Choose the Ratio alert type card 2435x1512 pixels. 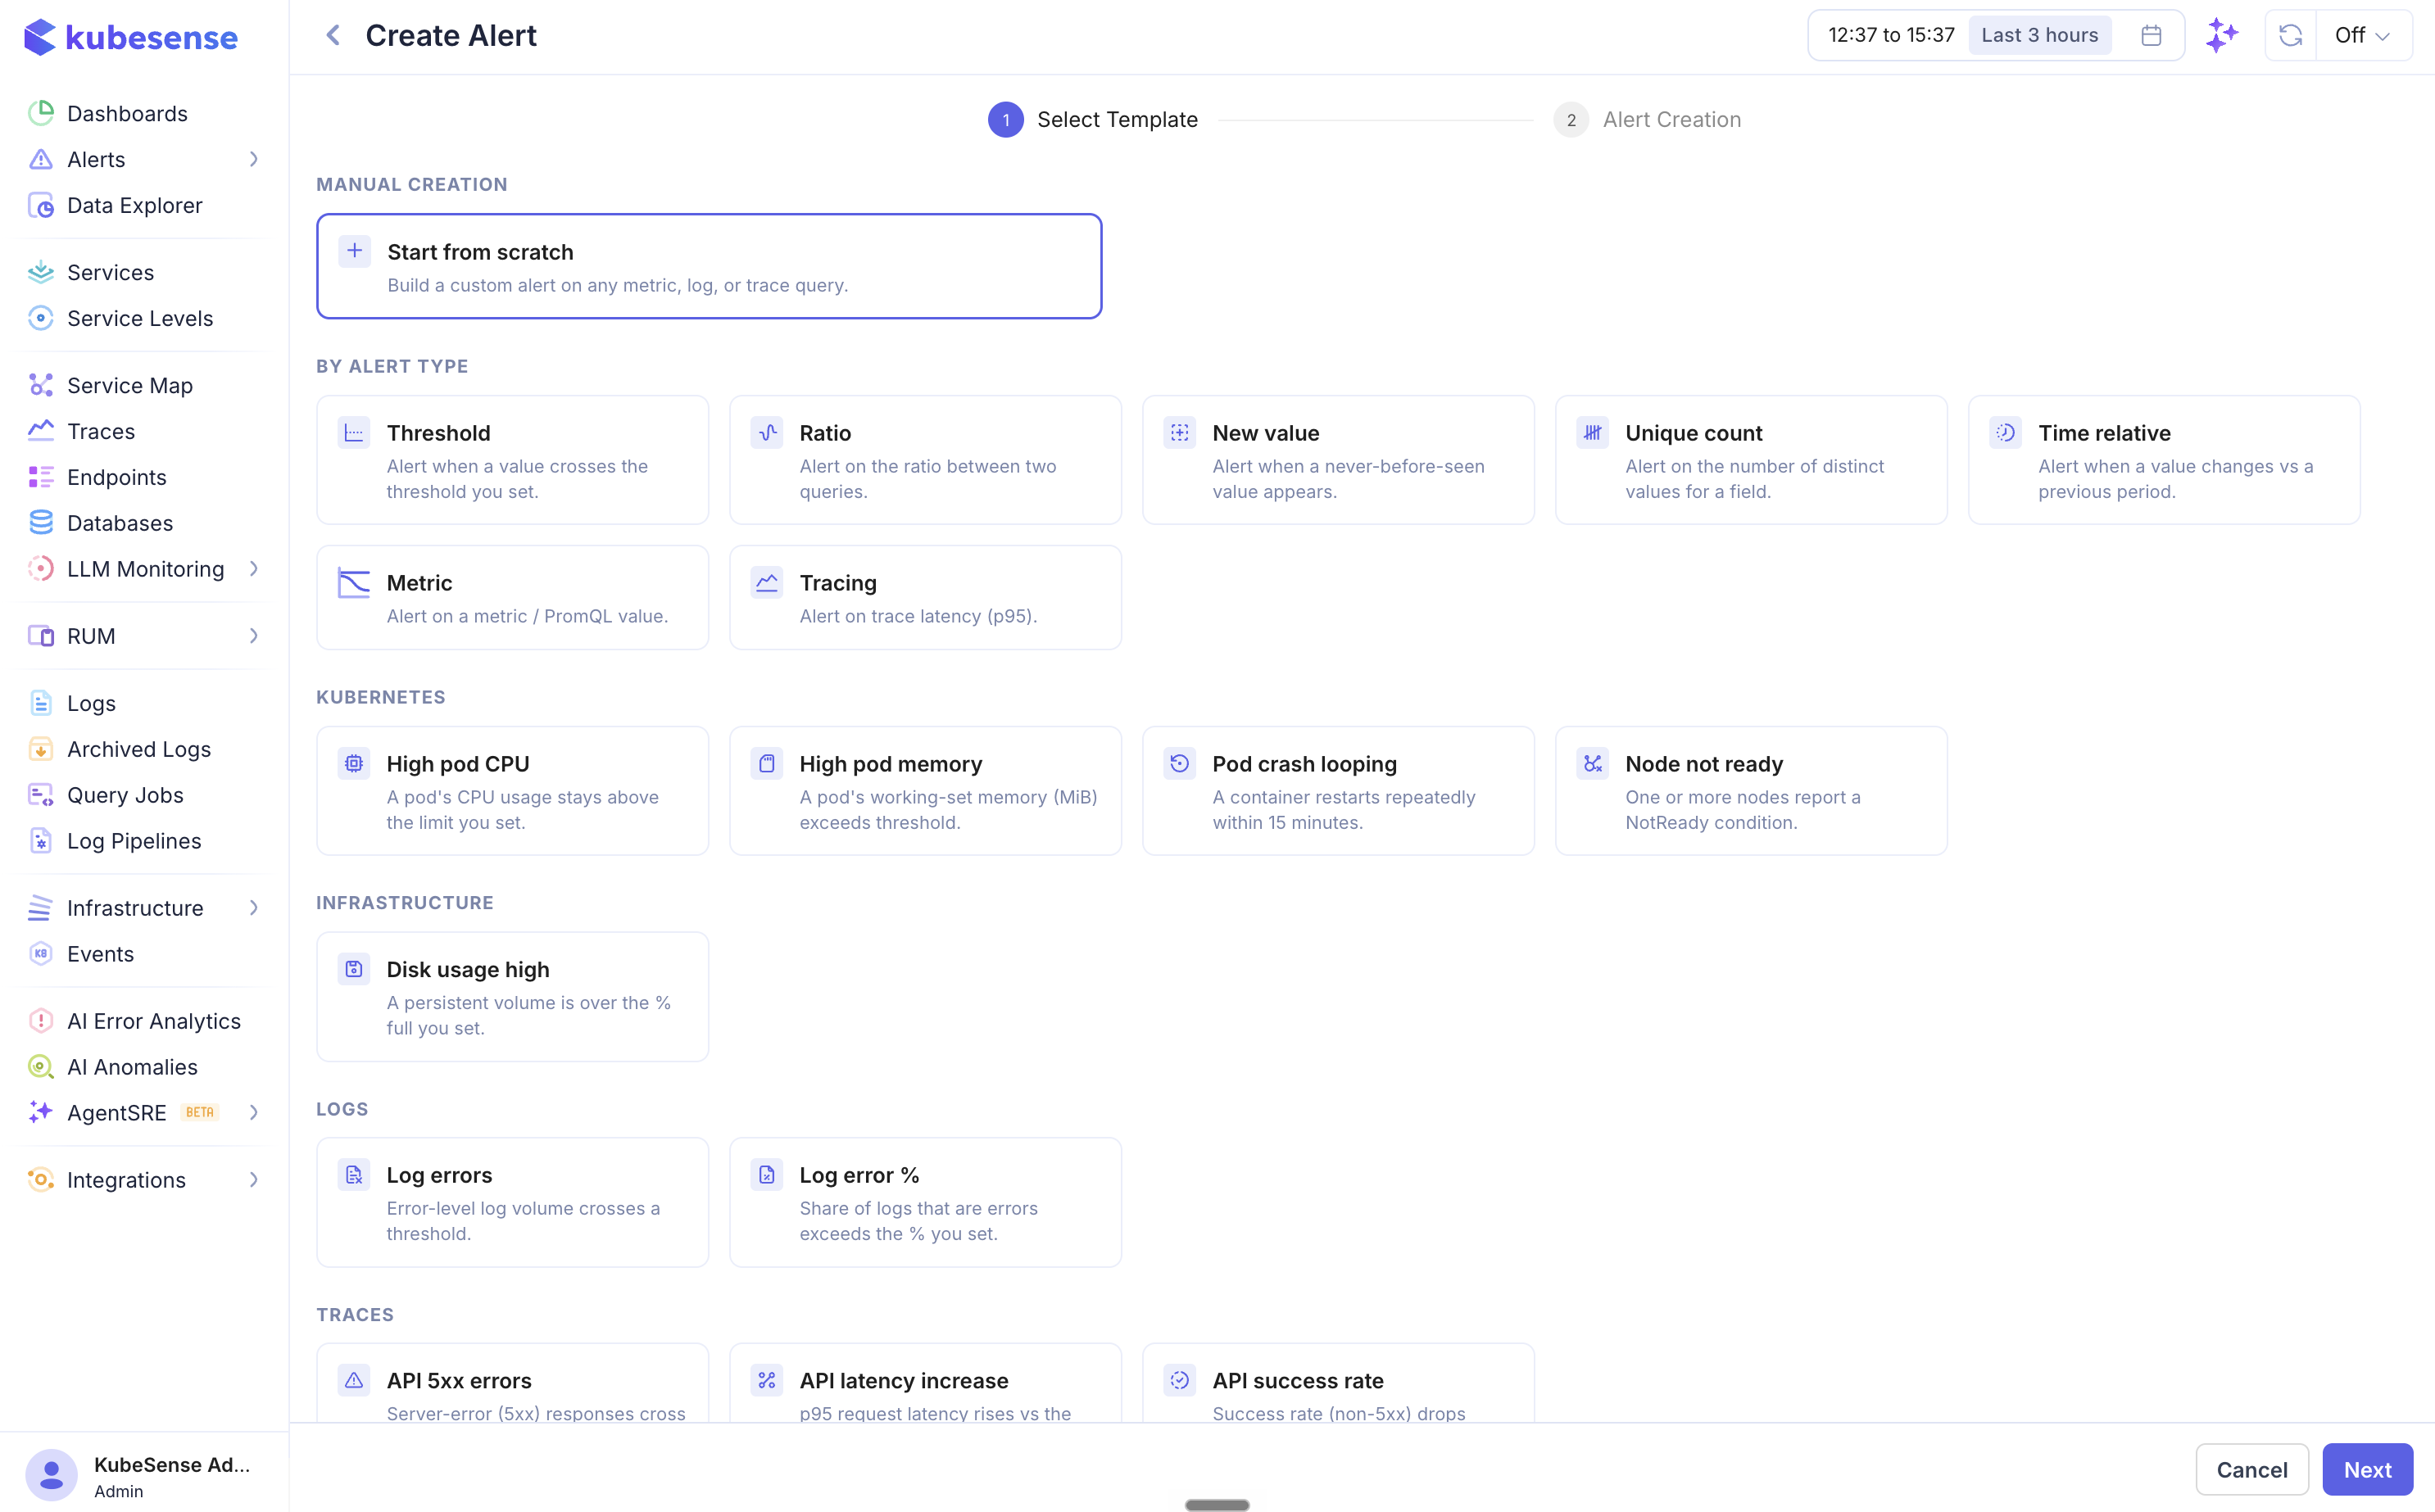[x=925, y=460]
